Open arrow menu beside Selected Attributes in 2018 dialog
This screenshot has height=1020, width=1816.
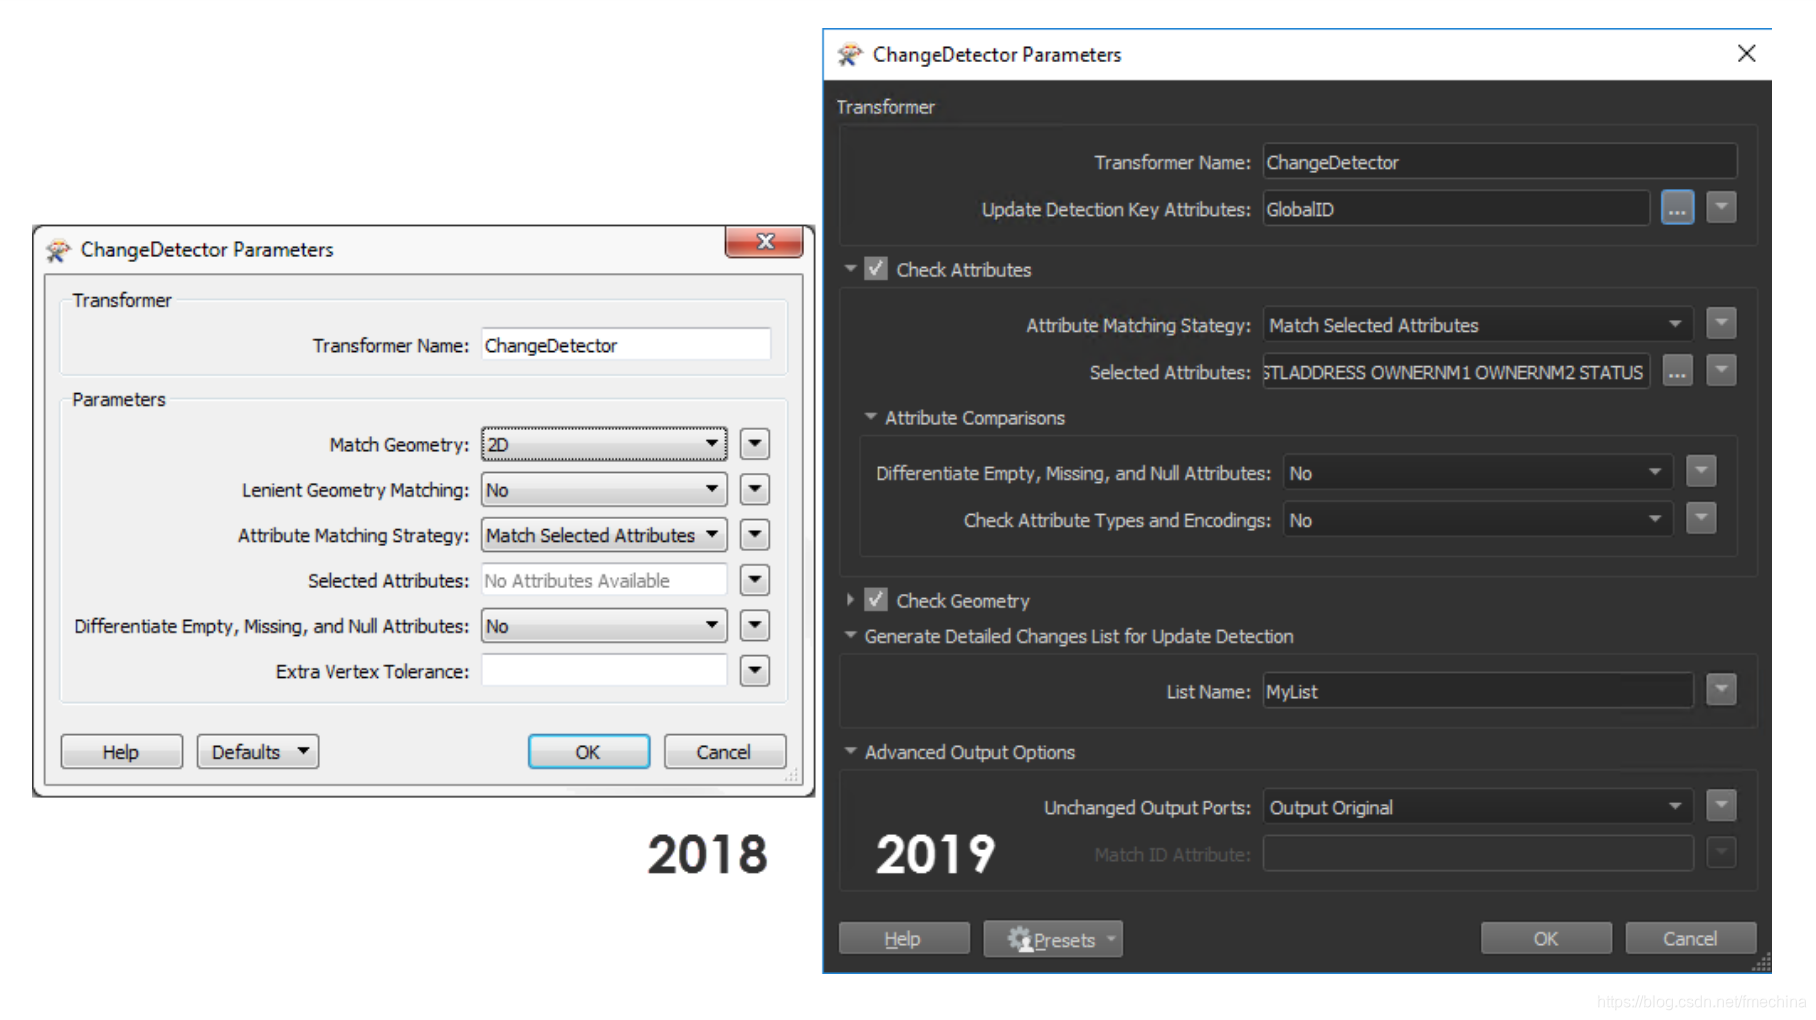click(x=755, y=580)
